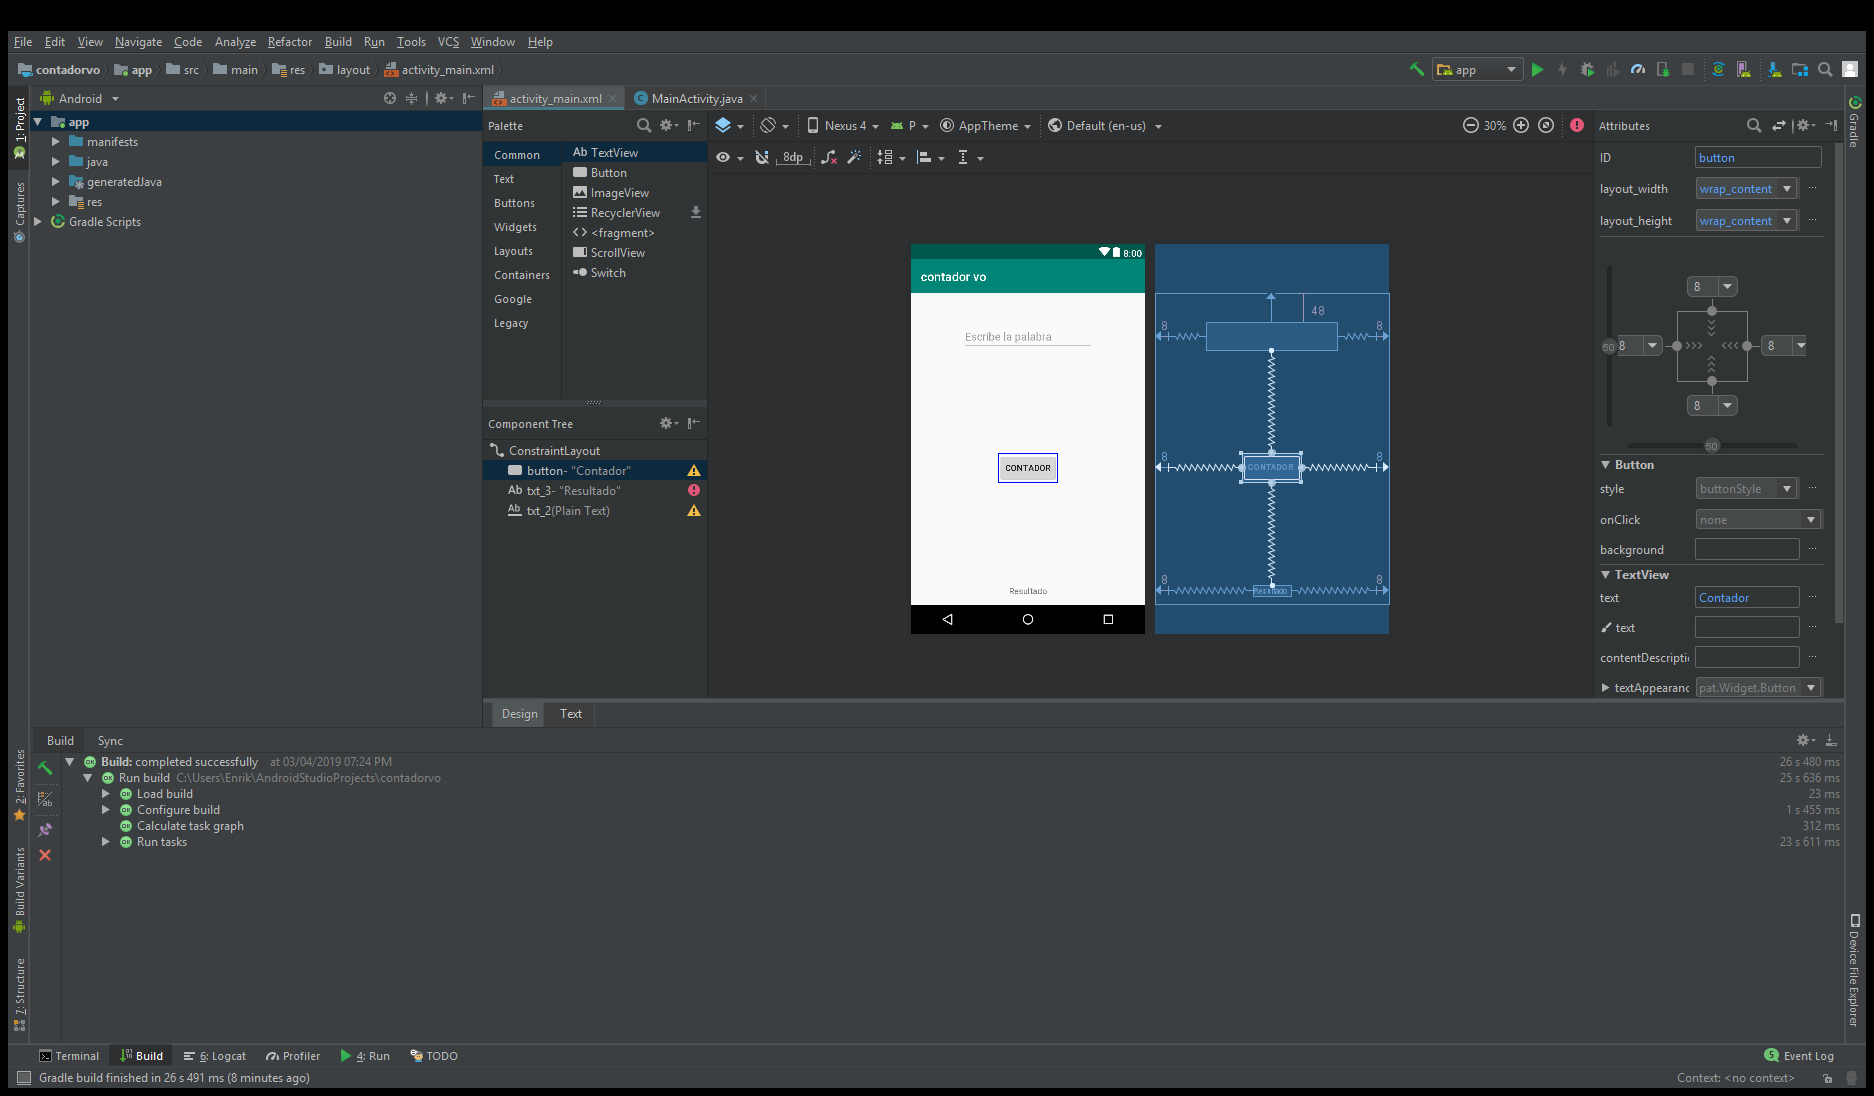Viewport: 1874px width, 1096px height.
Task: Toggle the Logcat tool window
Action: tap(215, 1056)
